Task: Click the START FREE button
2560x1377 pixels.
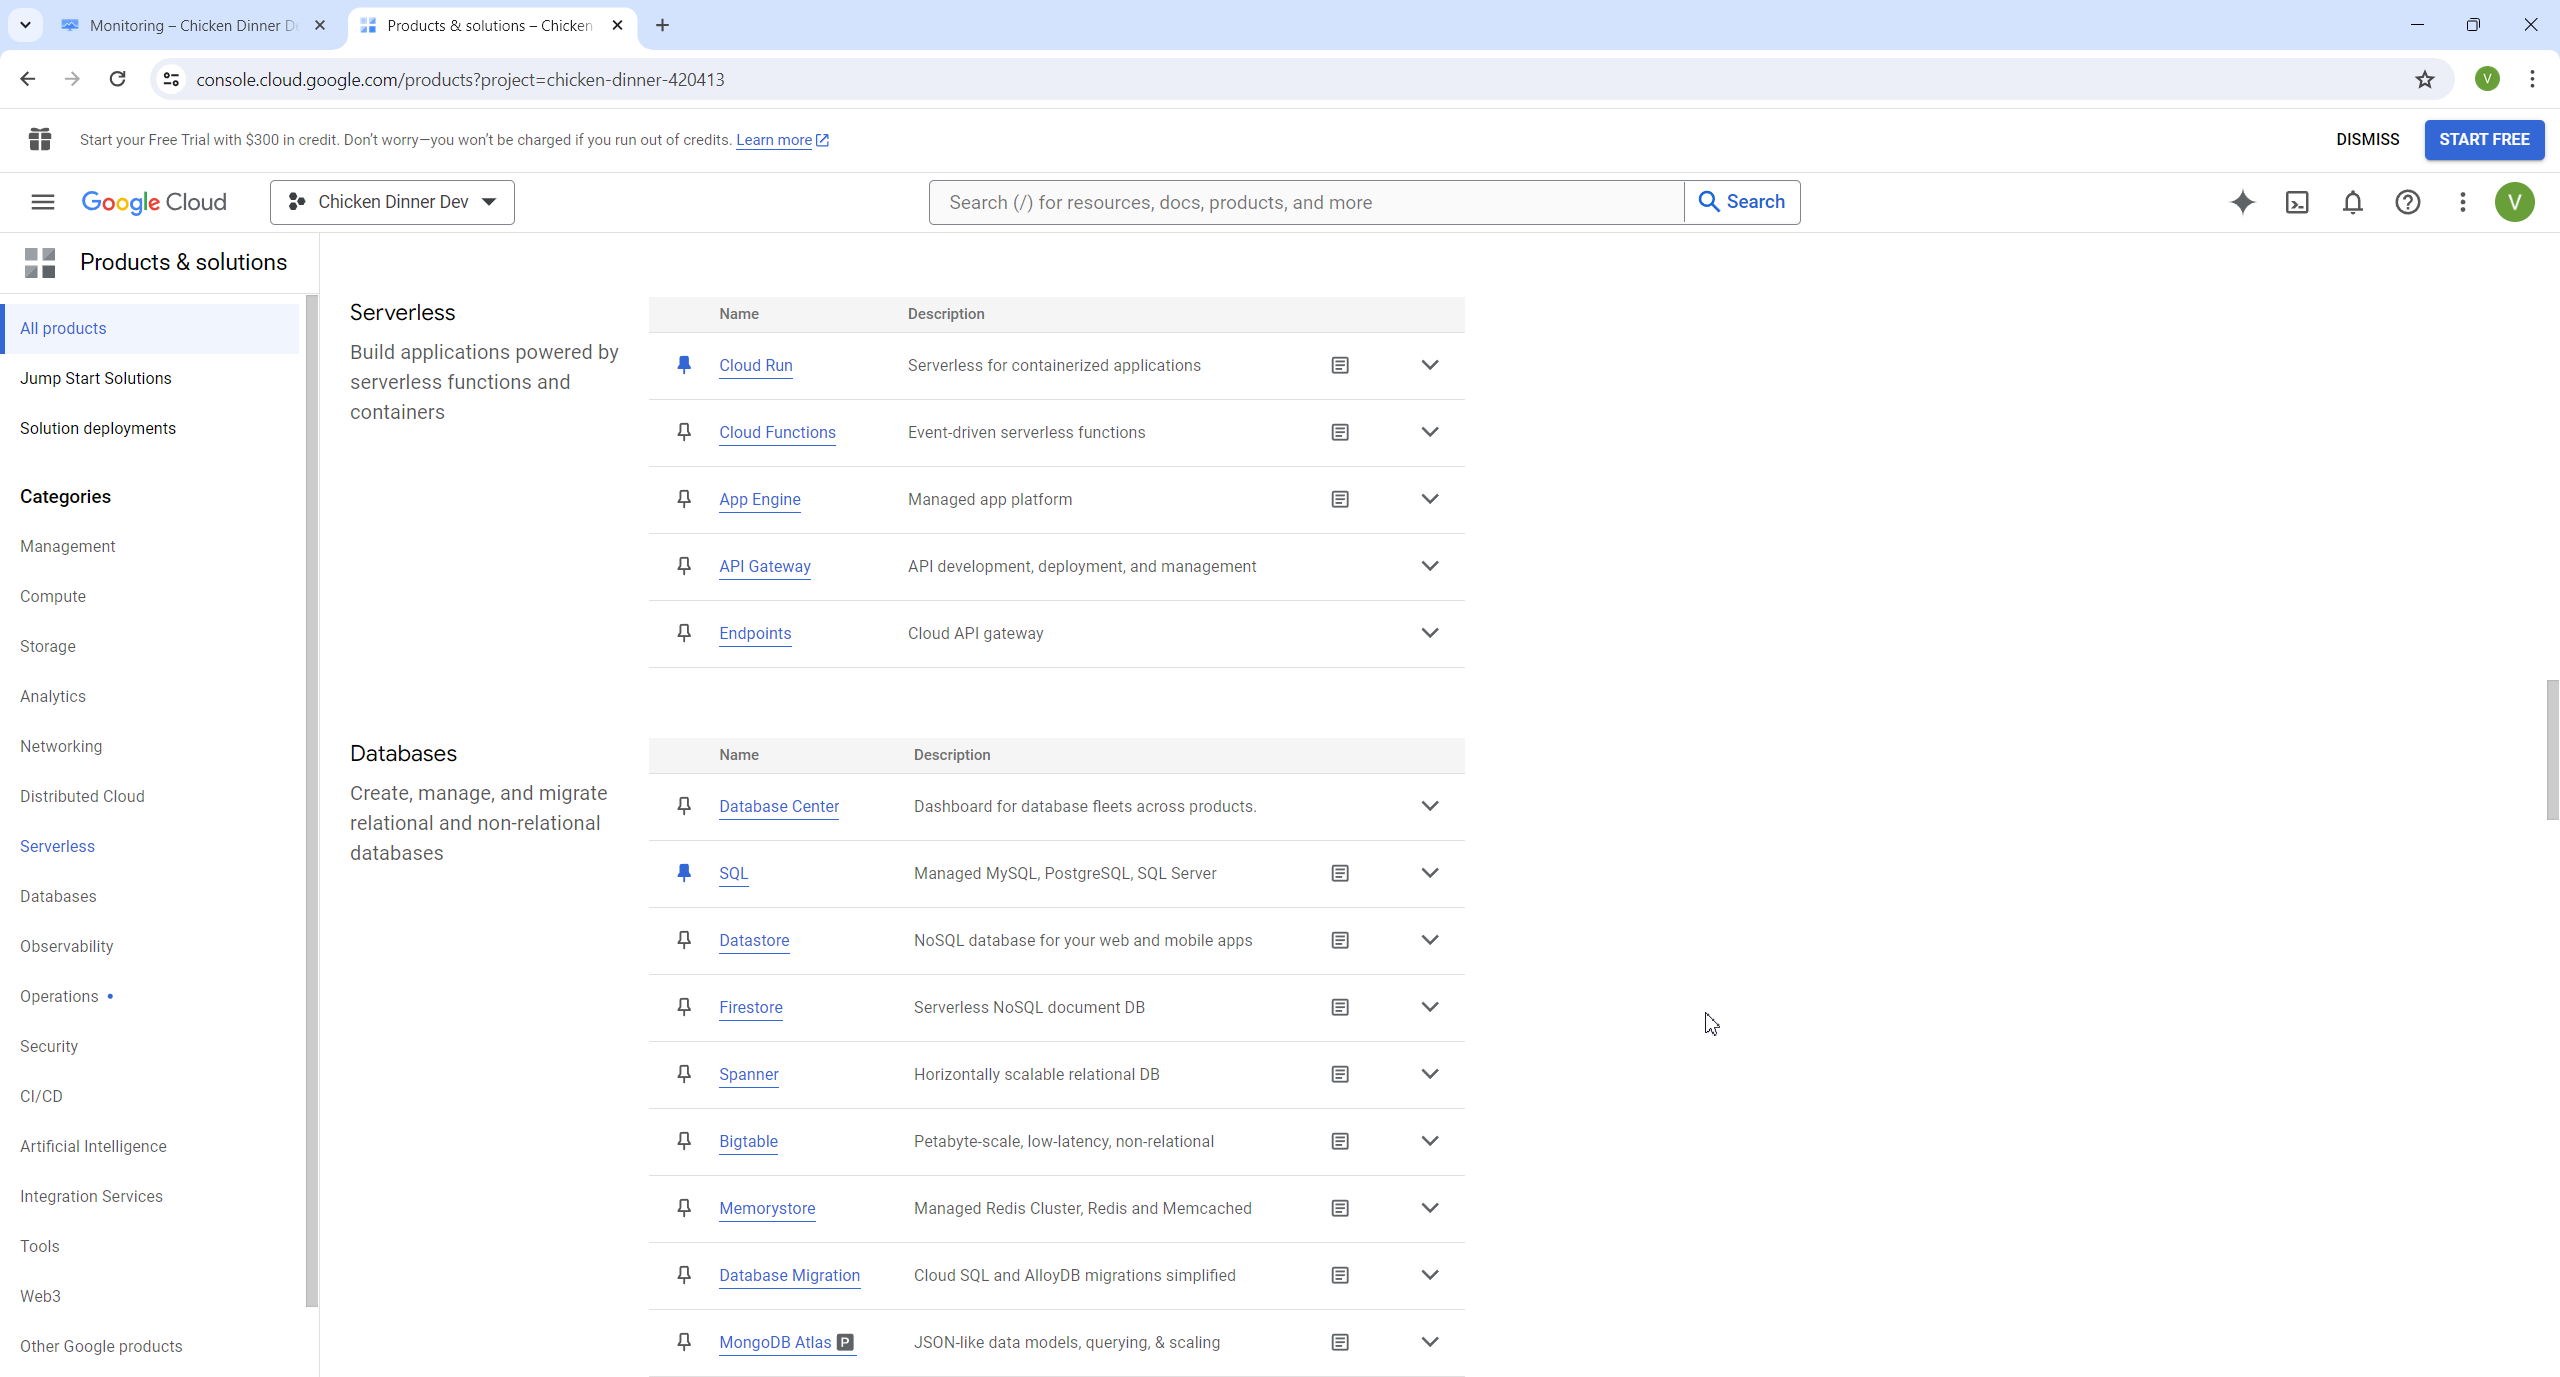Action: (x=2483, y=140)
